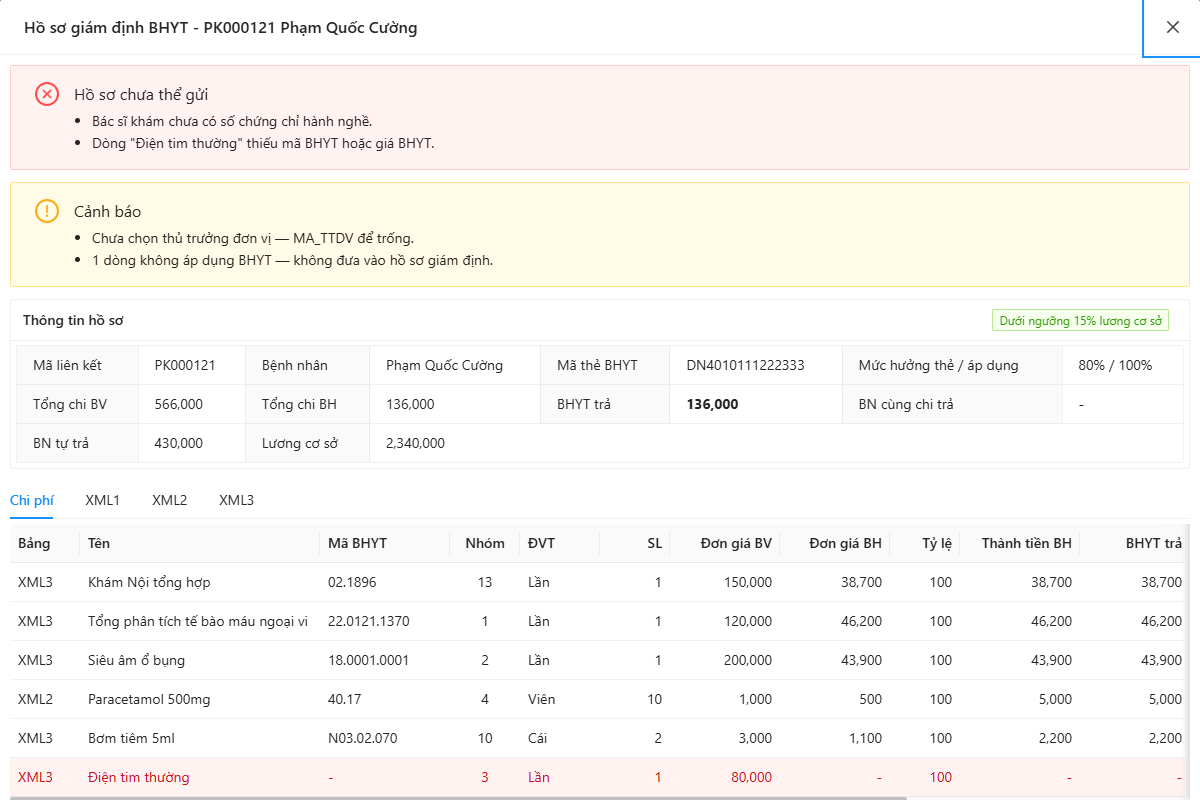
Task: Click the Siêu âm ổ bụng price "200,000"
Action: [x=746, y=660]
